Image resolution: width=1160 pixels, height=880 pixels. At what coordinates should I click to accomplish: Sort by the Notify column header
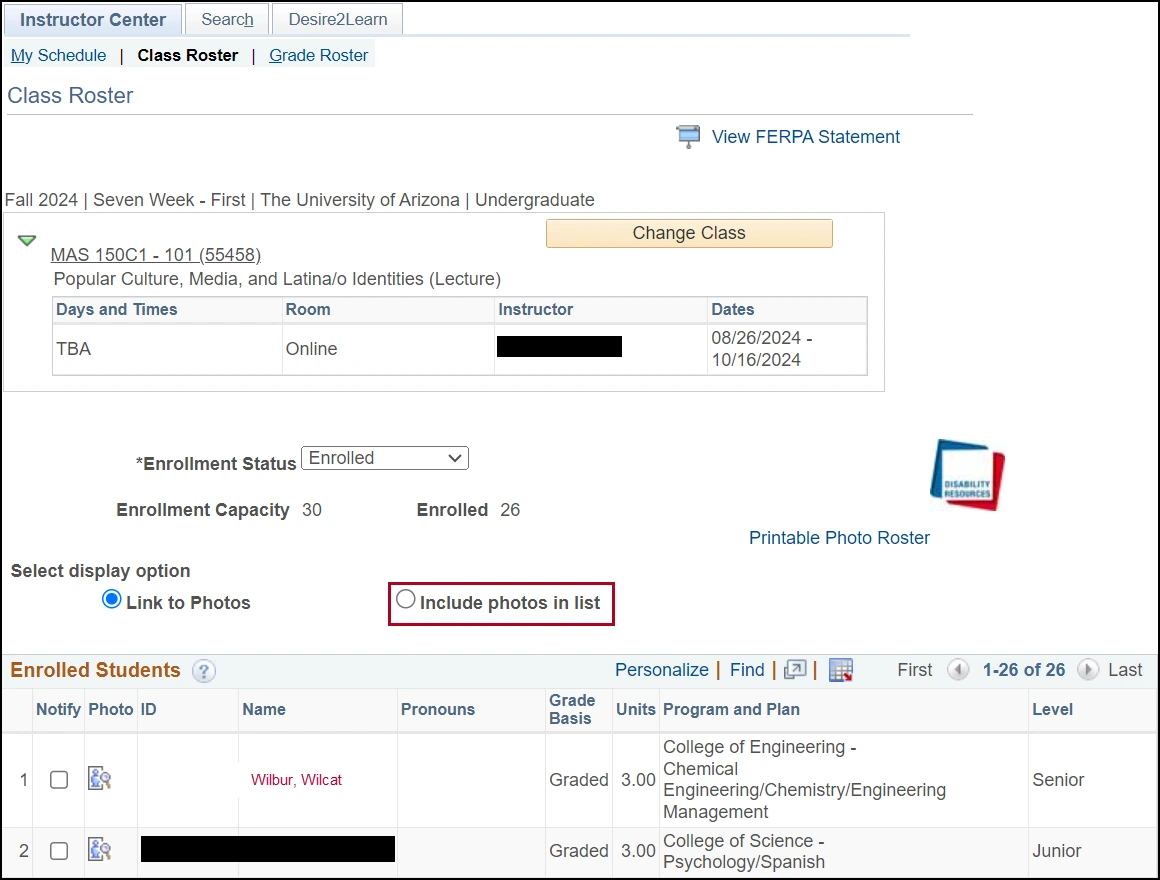pyautogui.click(x=58, y=709)
